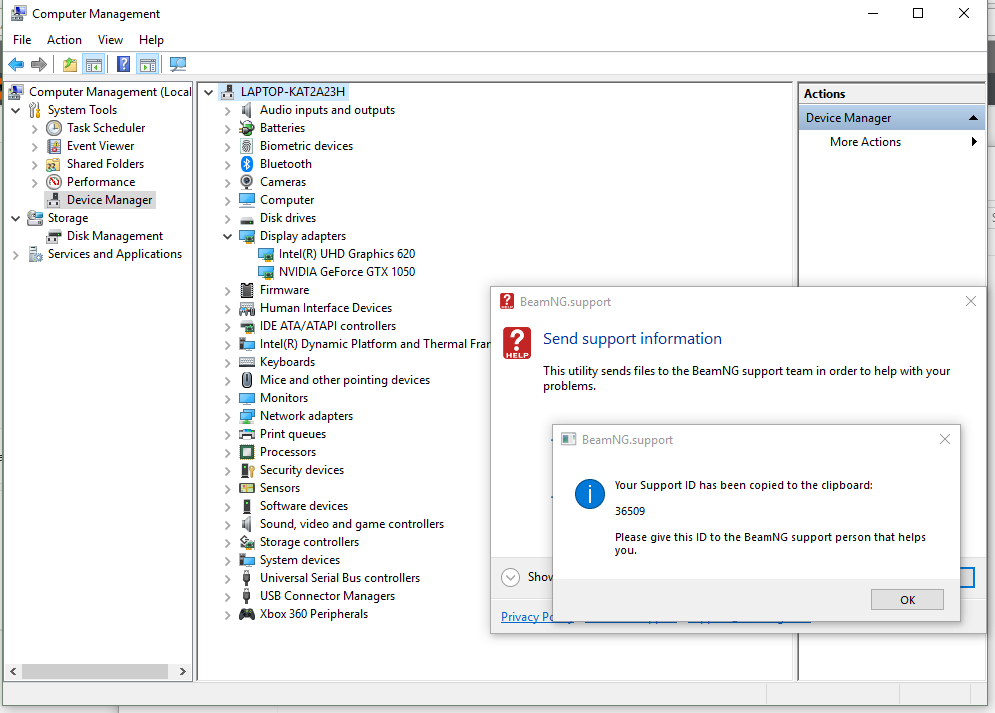Open the Action menu
The height and width of the screenshot is (713, 995).
click(x=64, y=39)
